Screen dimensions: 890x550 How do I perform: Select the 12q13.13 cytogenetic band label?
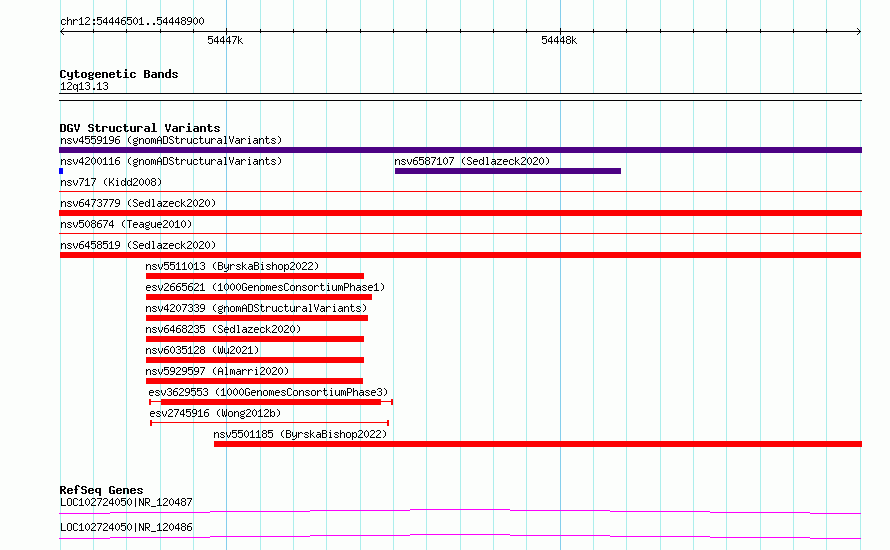point(84,86)
